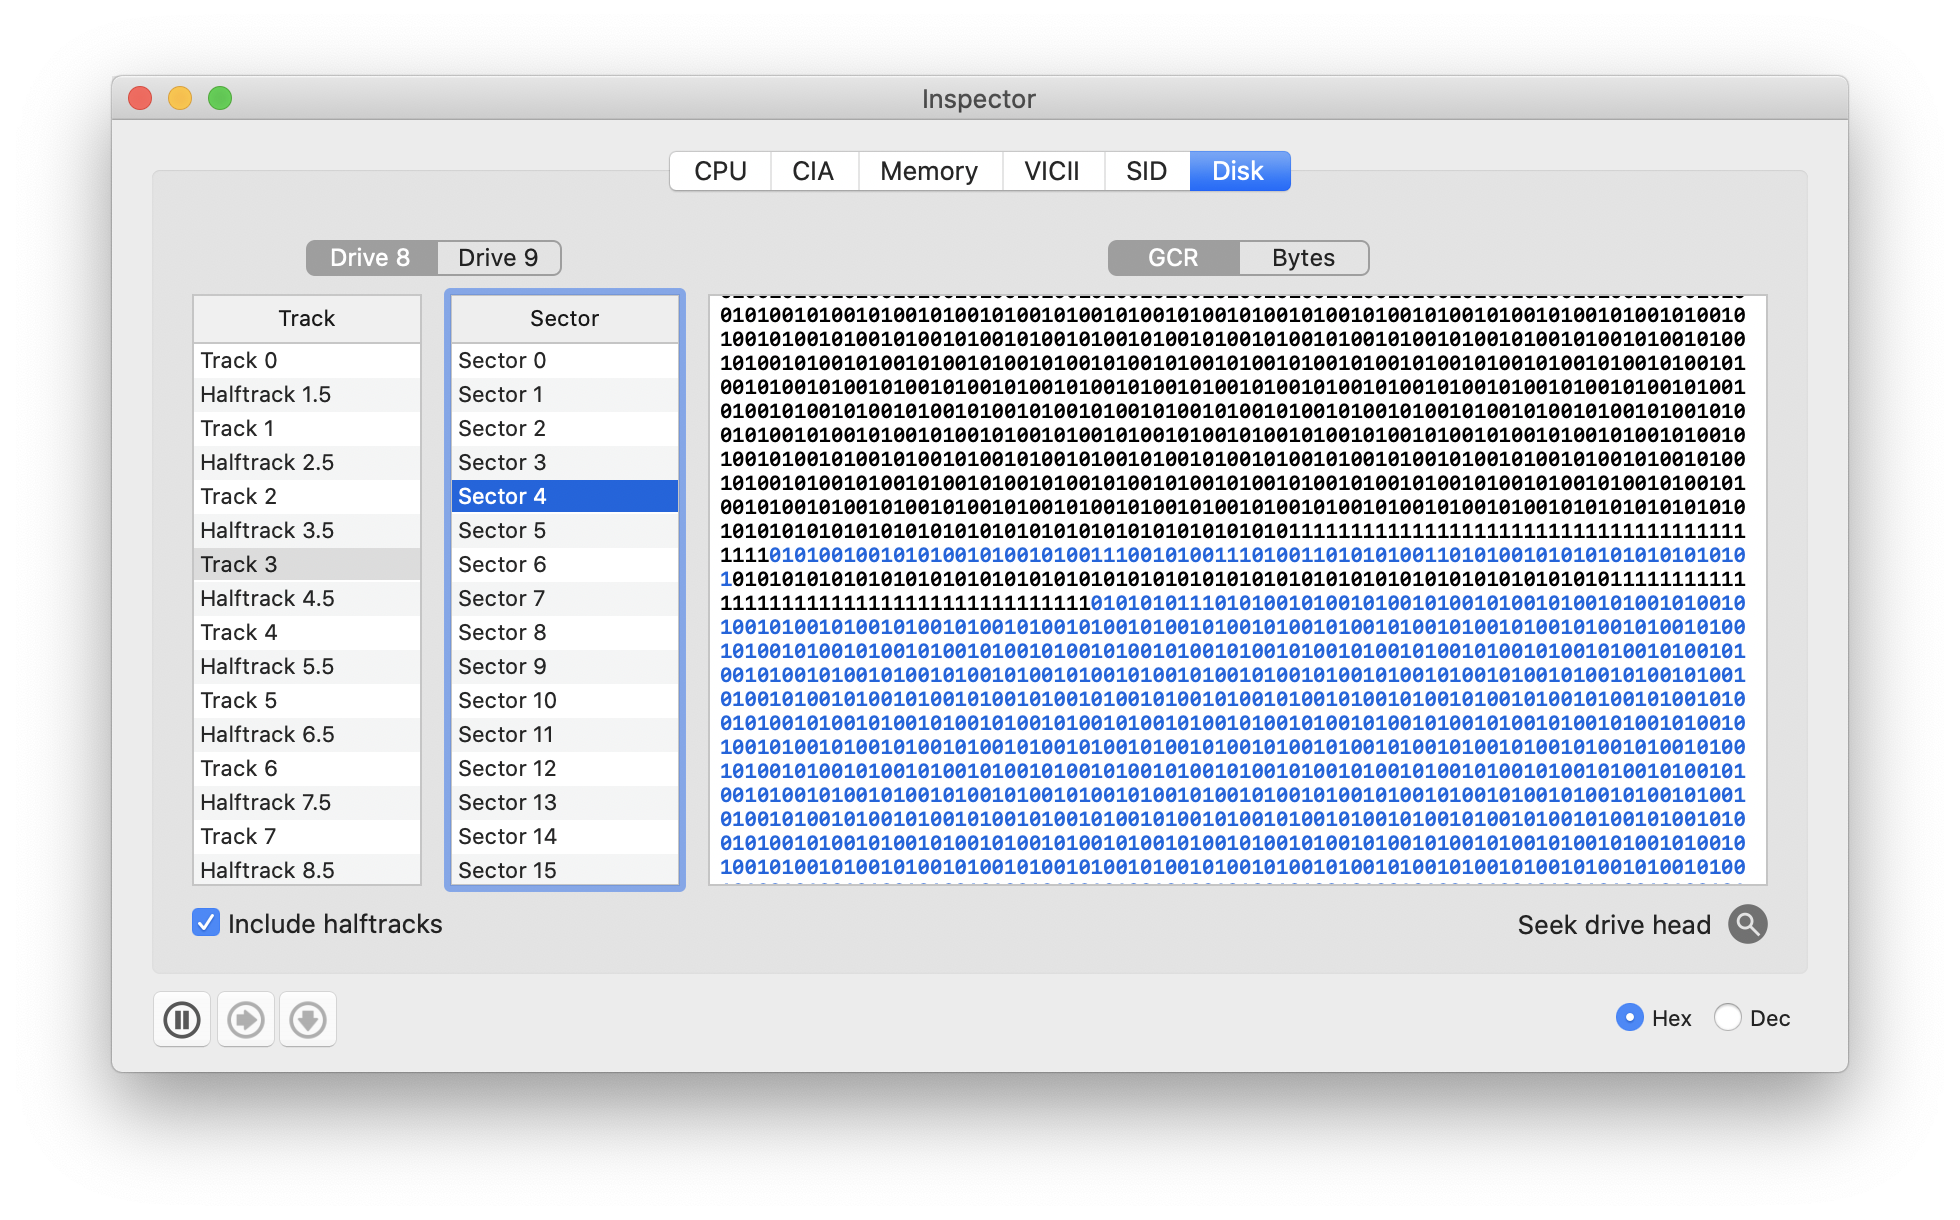The image size is (1960, 1220).
Task: Click the step-down arrow control
Action: pyautogui.click(x=308, y=1019)
